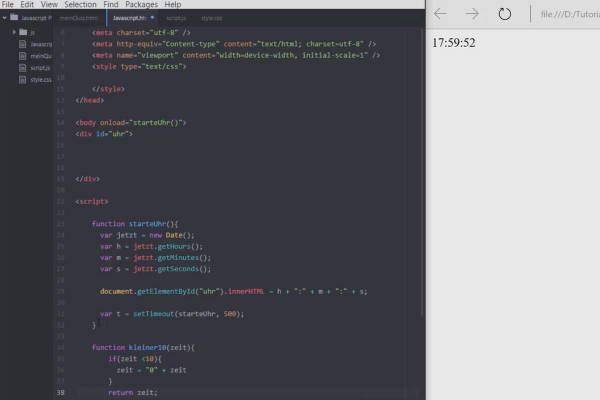The width and height of the screenshot is (600, 400).
Task: Click the editor vertical scrollbar
Action: pos(422,172)
